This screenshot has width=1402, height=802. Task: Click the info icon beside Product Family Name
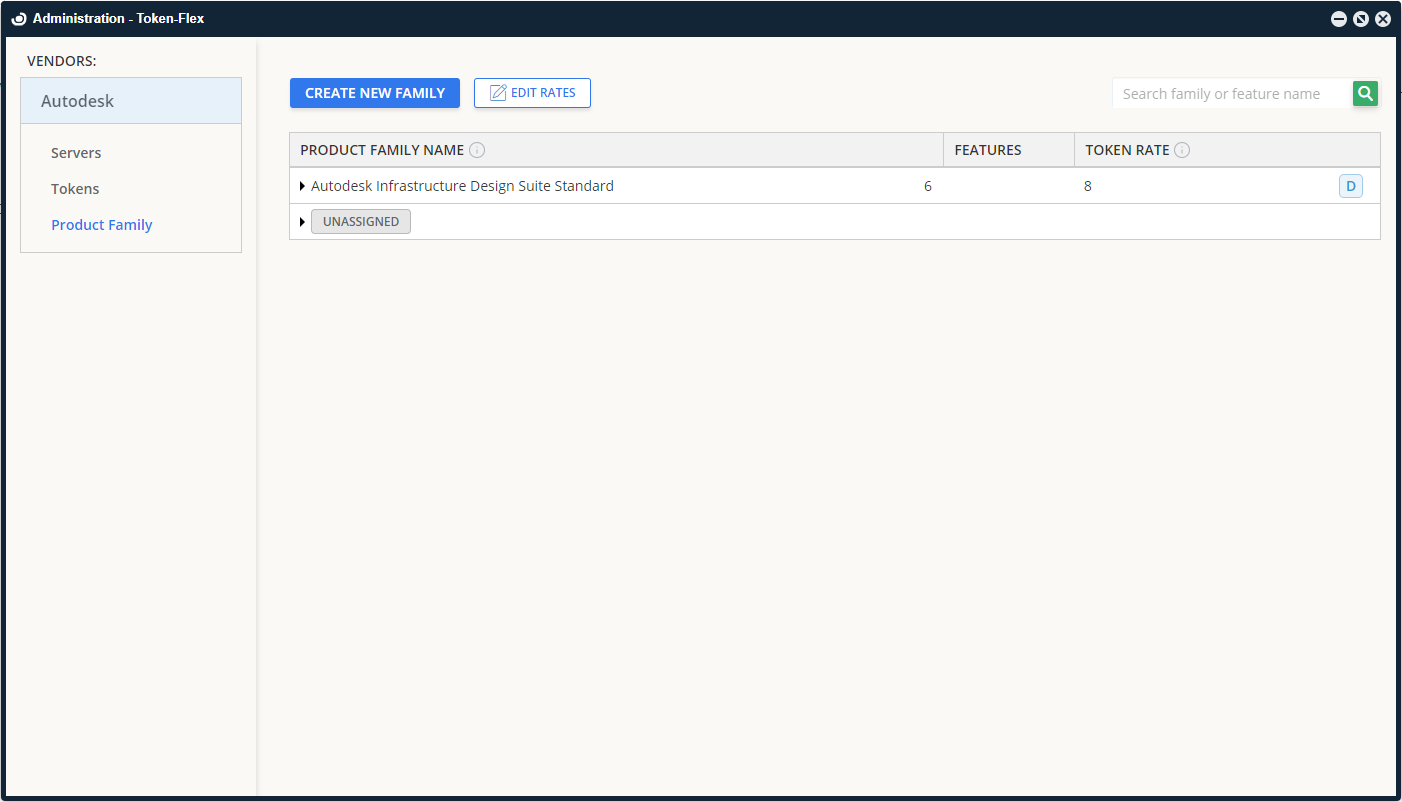477,149
